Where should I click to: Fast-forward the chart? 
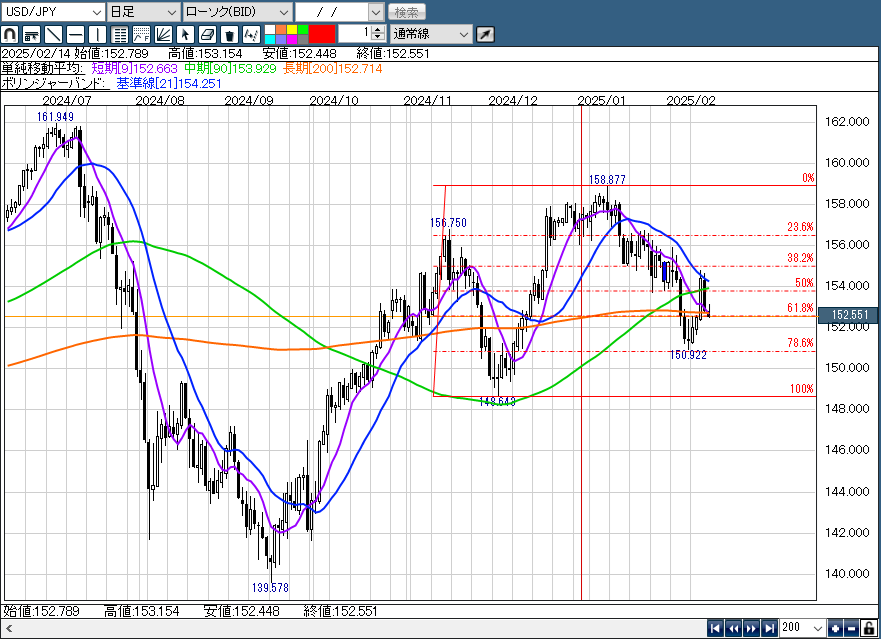(751, 628)
